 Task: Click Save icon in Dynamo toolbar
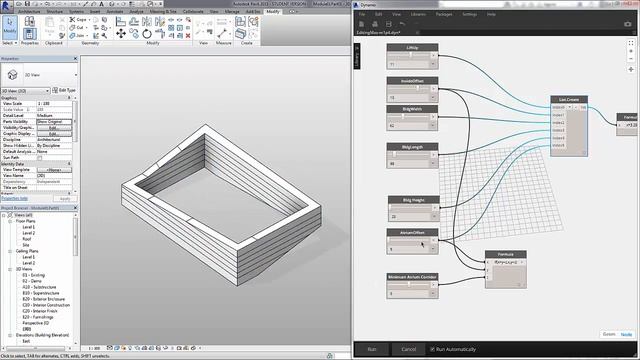tap(389, 24)
